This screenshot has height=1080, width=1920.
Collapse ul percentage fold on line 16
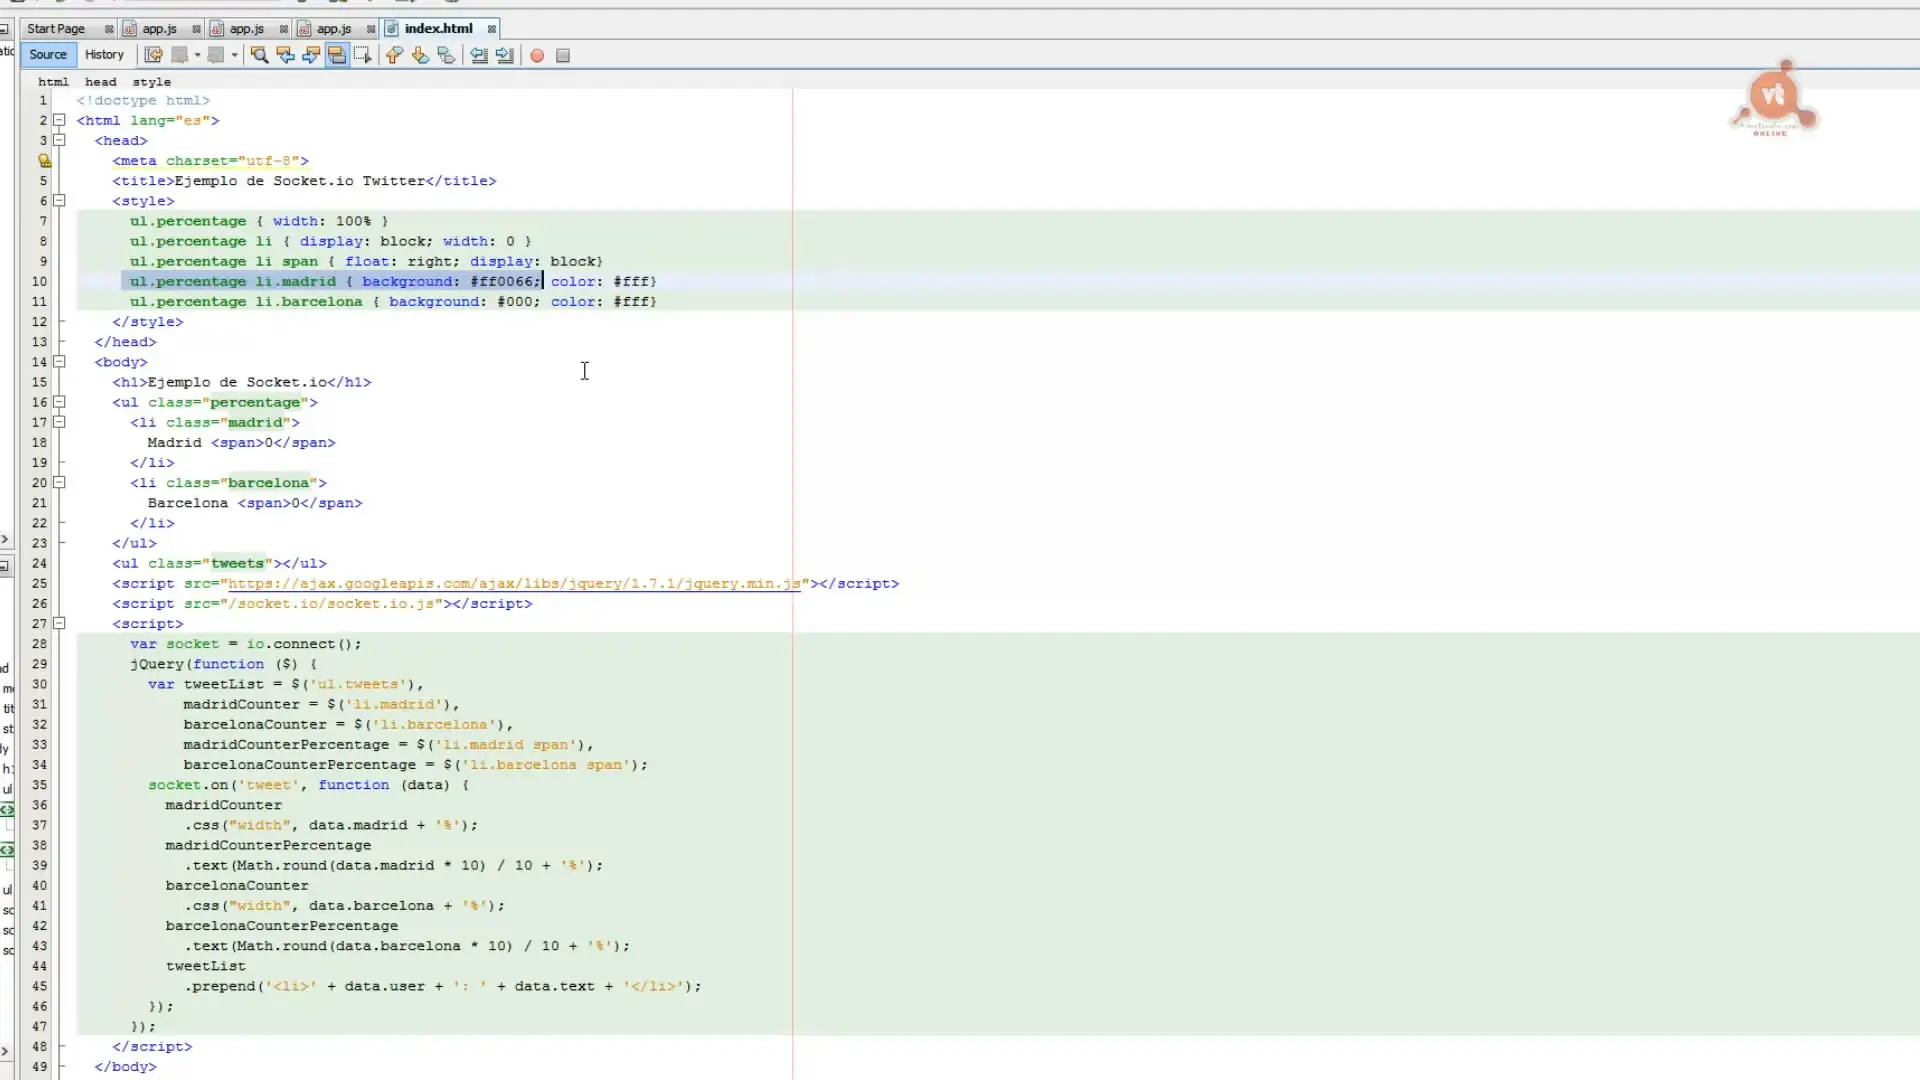tap(60, 402)
